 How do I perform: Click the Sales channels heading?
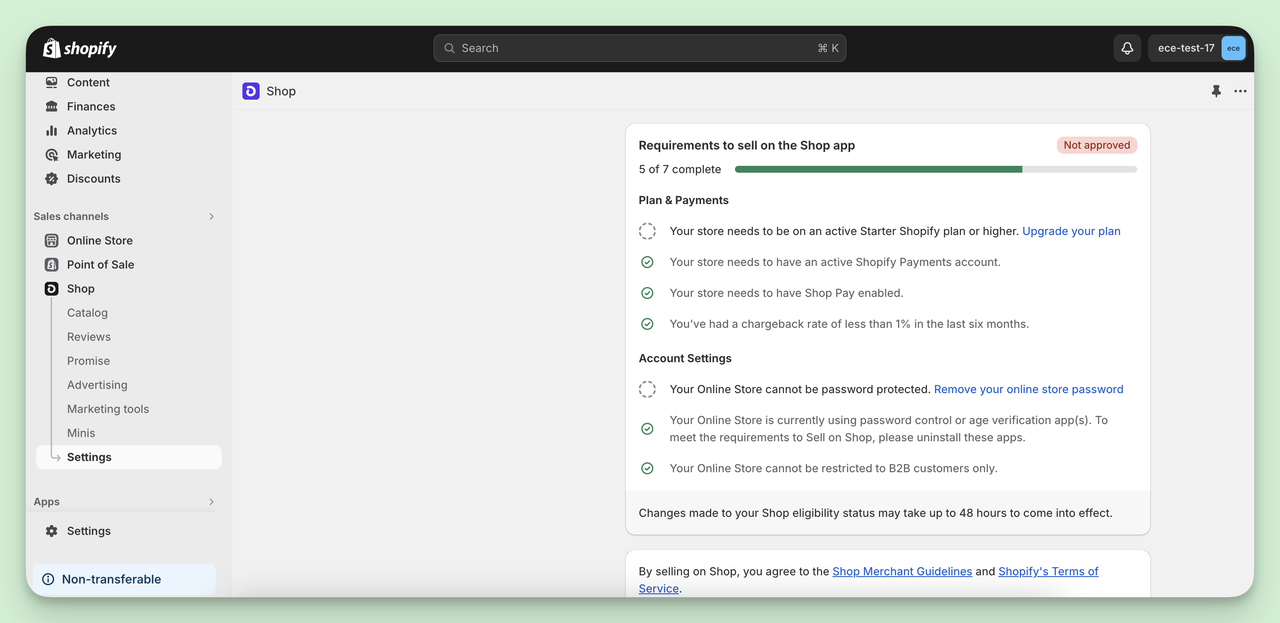71,216
